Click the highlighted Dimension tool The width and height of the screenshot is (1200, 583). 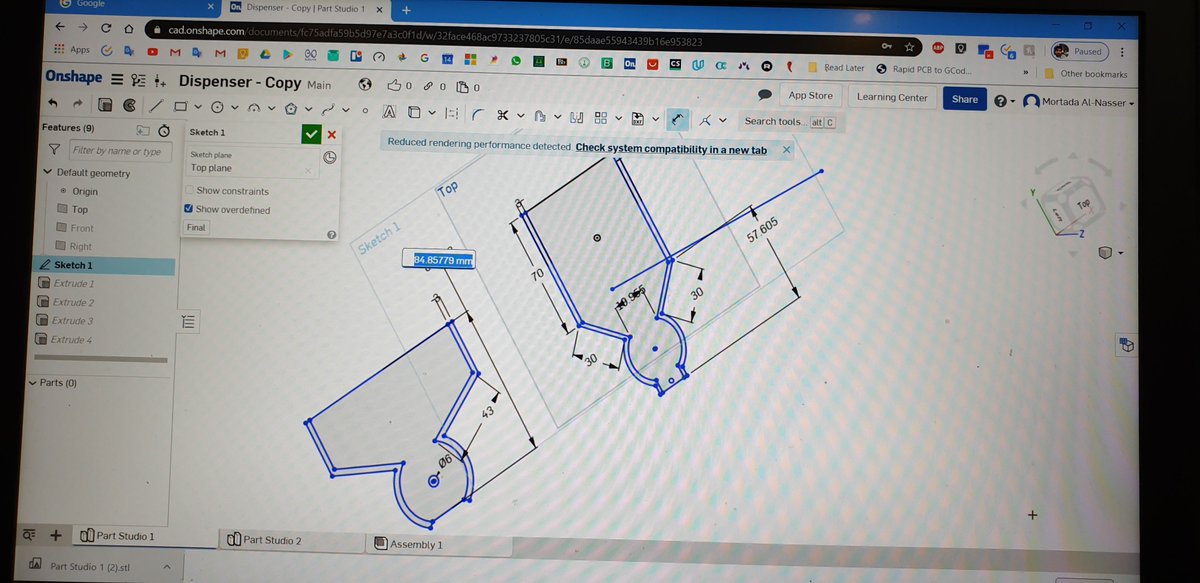pos(678,119)
